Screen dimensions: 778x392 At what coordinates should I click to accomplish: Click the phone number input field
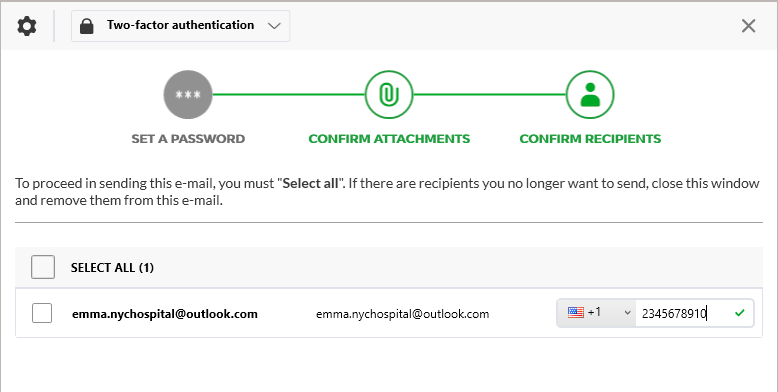[695, 313]
